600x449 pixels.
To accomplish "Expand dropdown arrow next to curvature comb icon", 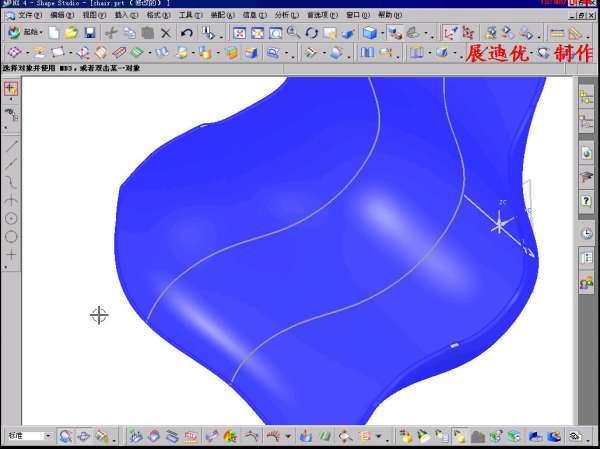I will click(x=288, y=436).
